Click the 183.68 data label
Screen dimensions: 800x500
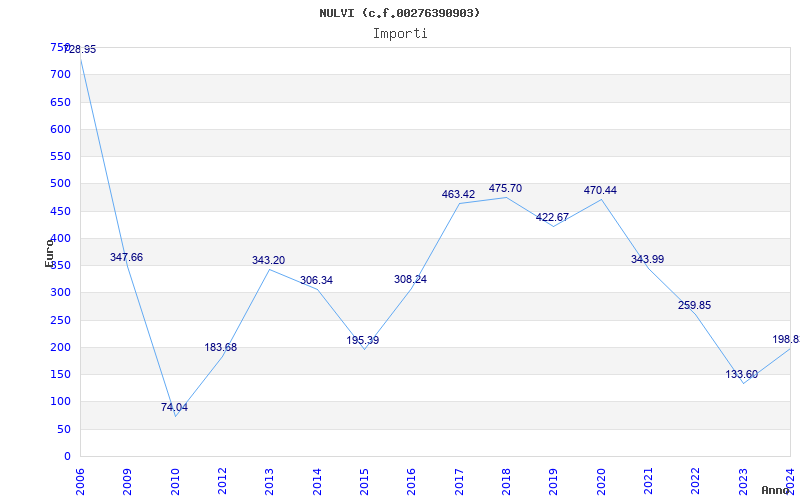click(221, 347)
